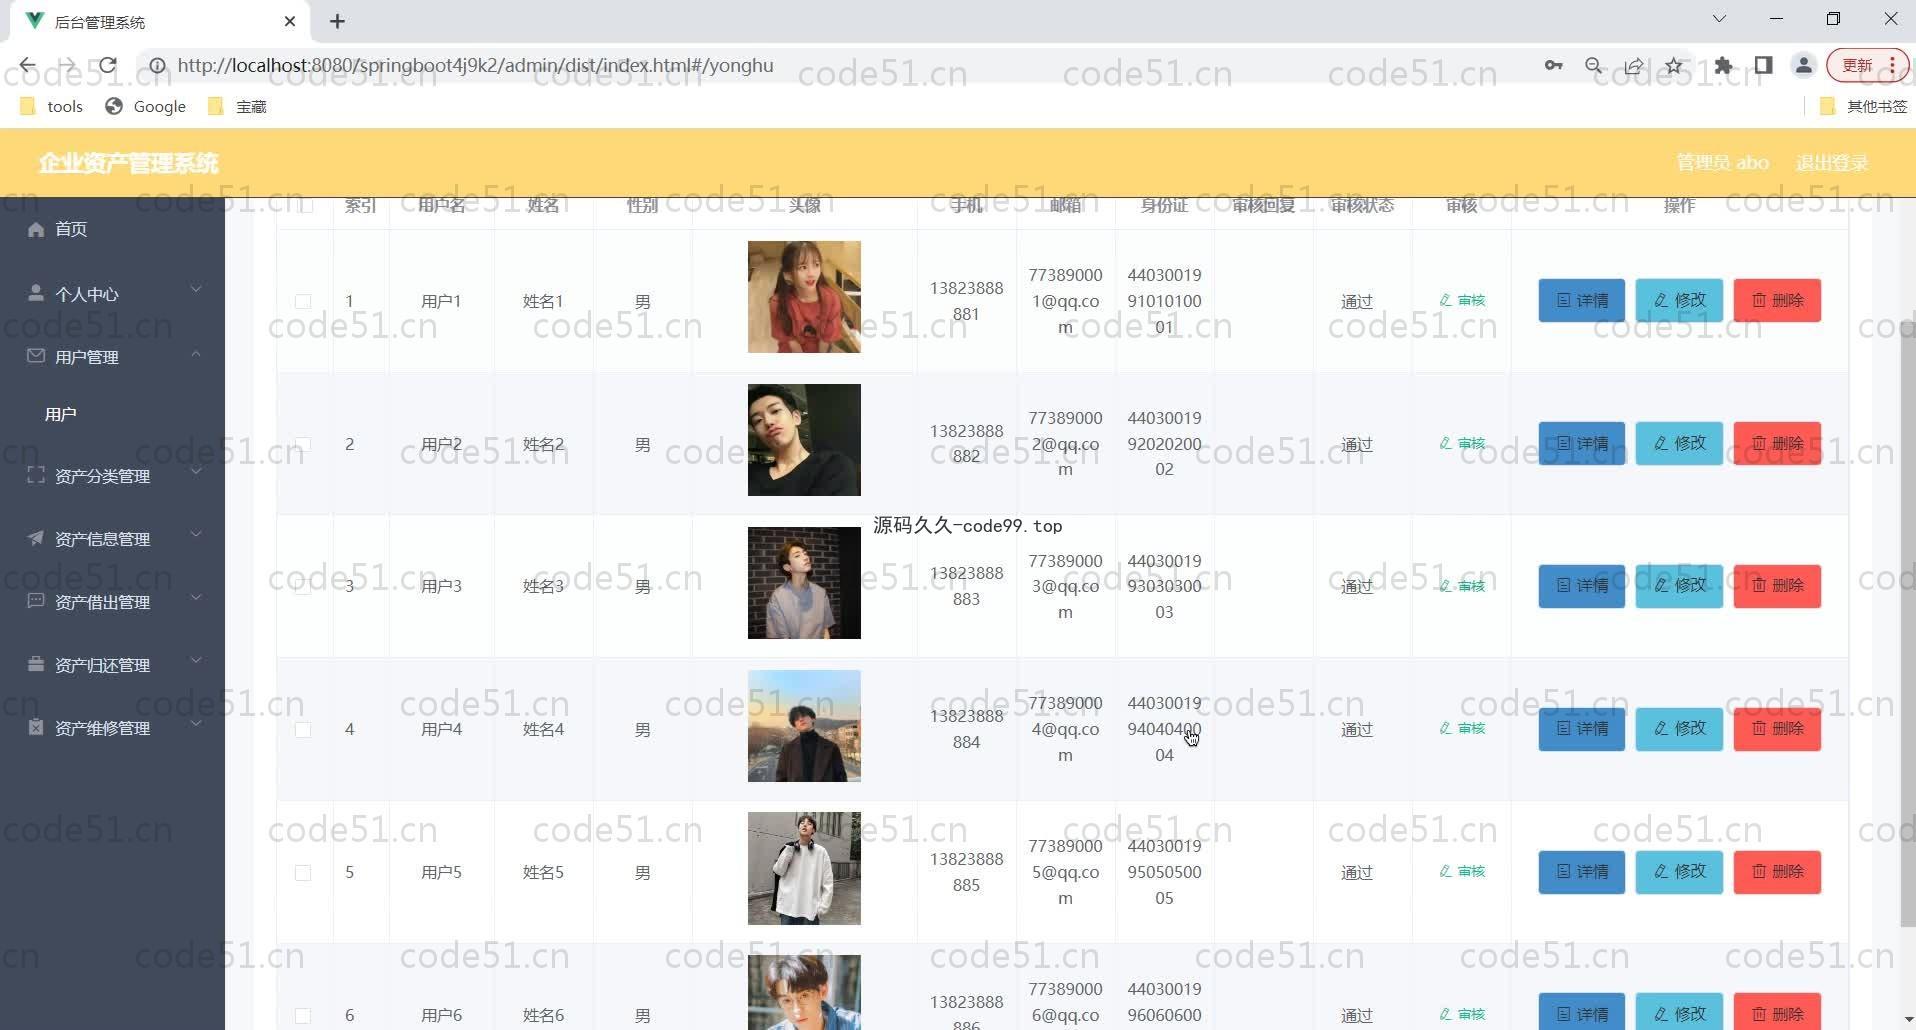Tick the checkbox for row 用户6
Screen dimensions: 1916x1030
point(303,1016)
